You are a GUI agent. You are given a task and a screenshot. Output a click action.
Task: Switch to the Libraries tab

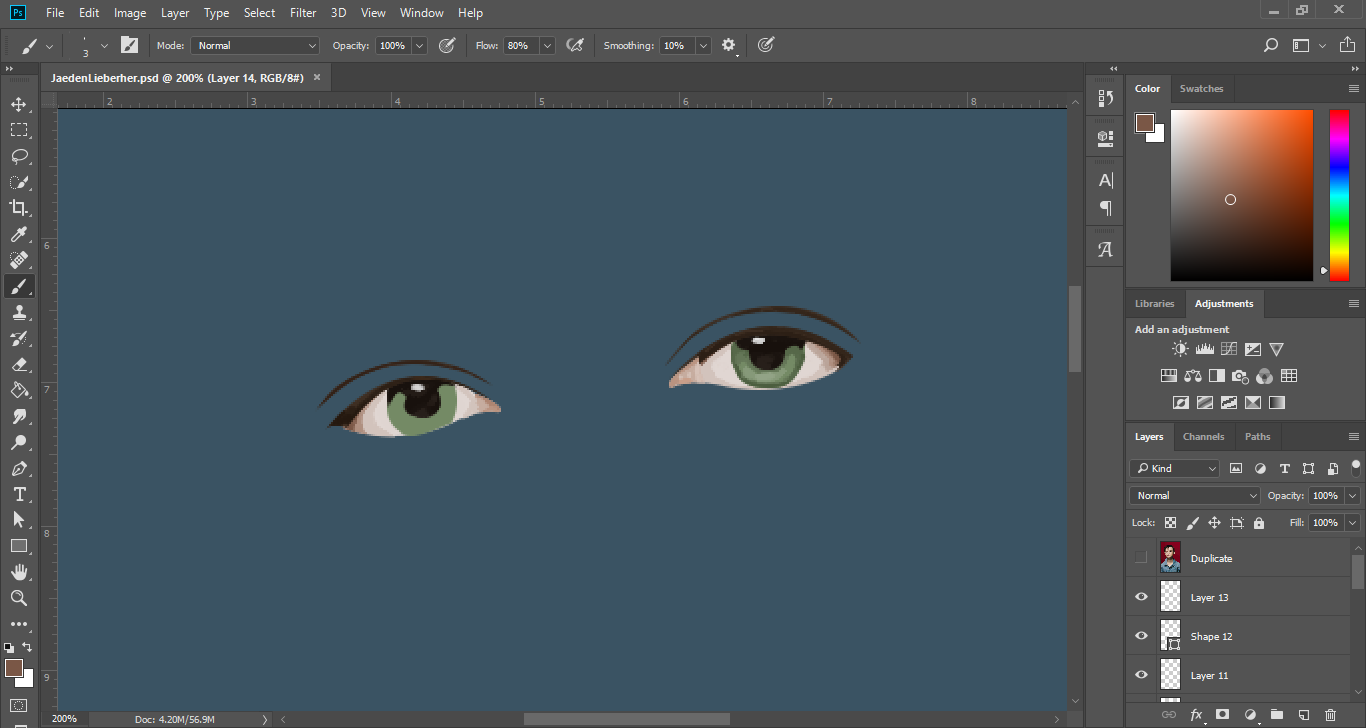coord(1154,303)
